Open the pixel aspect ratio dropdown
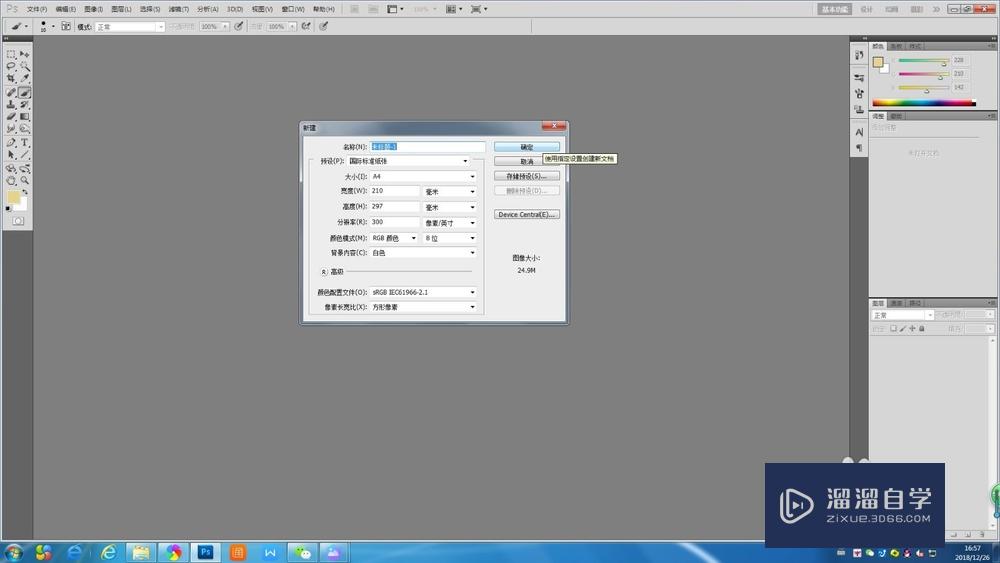Viewport: 1000px width, 563px height. pos(423,307)
